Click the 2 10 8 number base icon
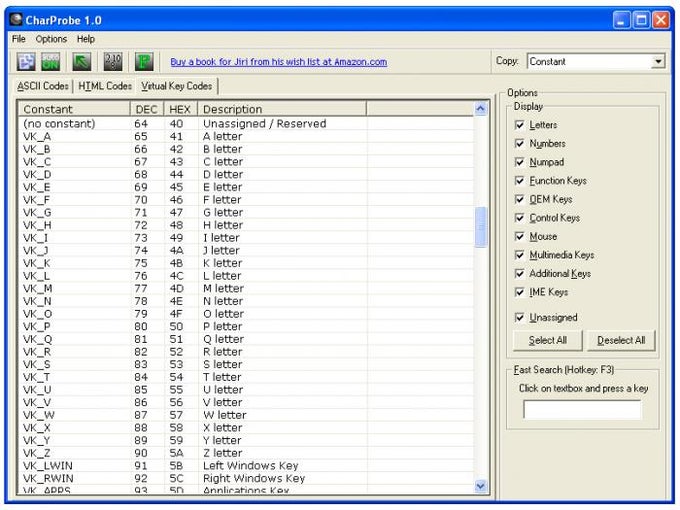 (x=113, y=62)
